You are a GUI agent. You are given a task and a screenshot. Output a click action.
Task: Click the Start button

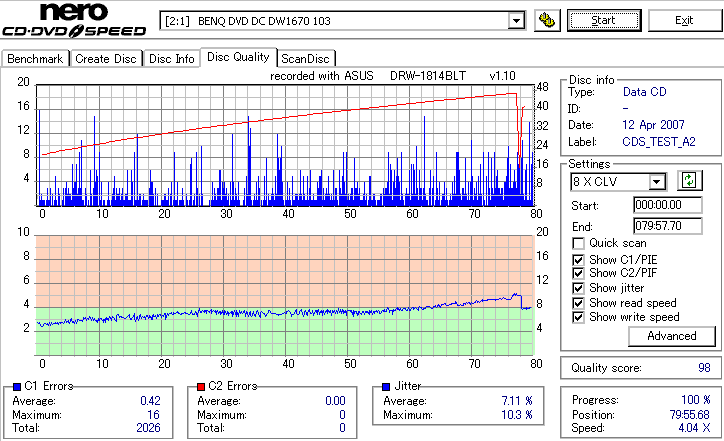coord(604,21)
